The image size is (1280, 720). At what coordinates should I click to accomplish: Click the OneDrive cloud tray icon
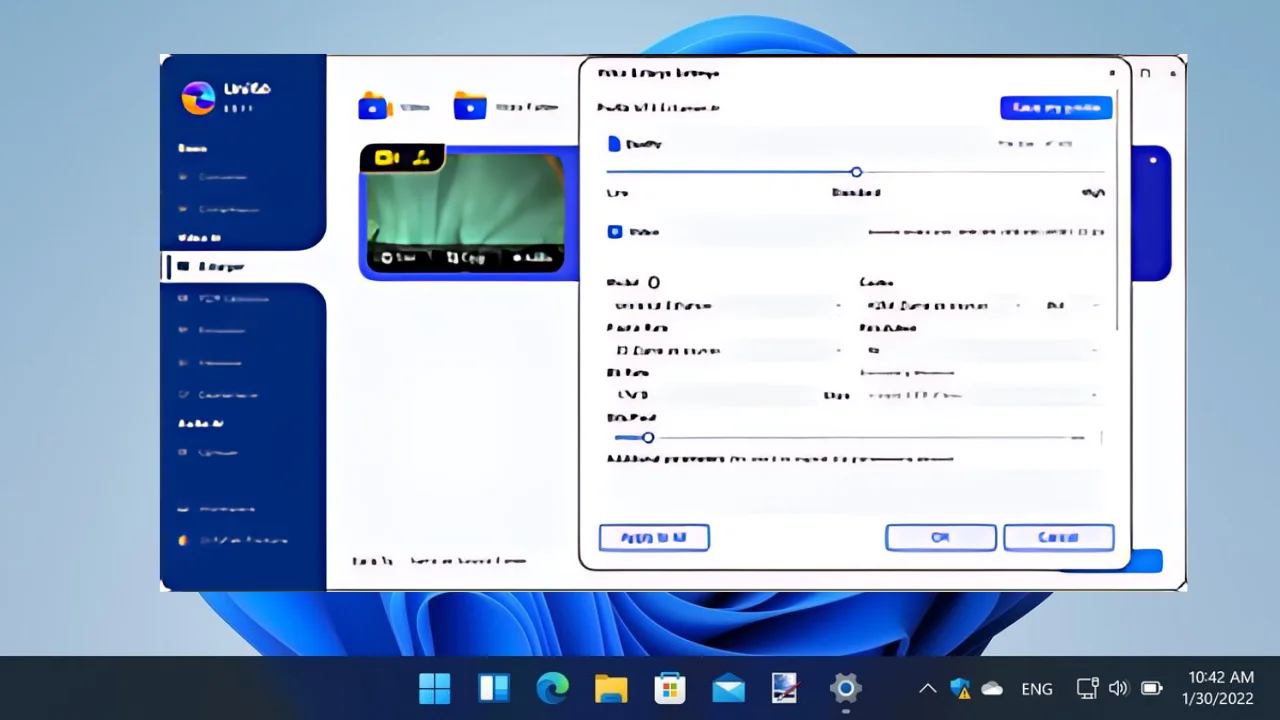(992, 688)
